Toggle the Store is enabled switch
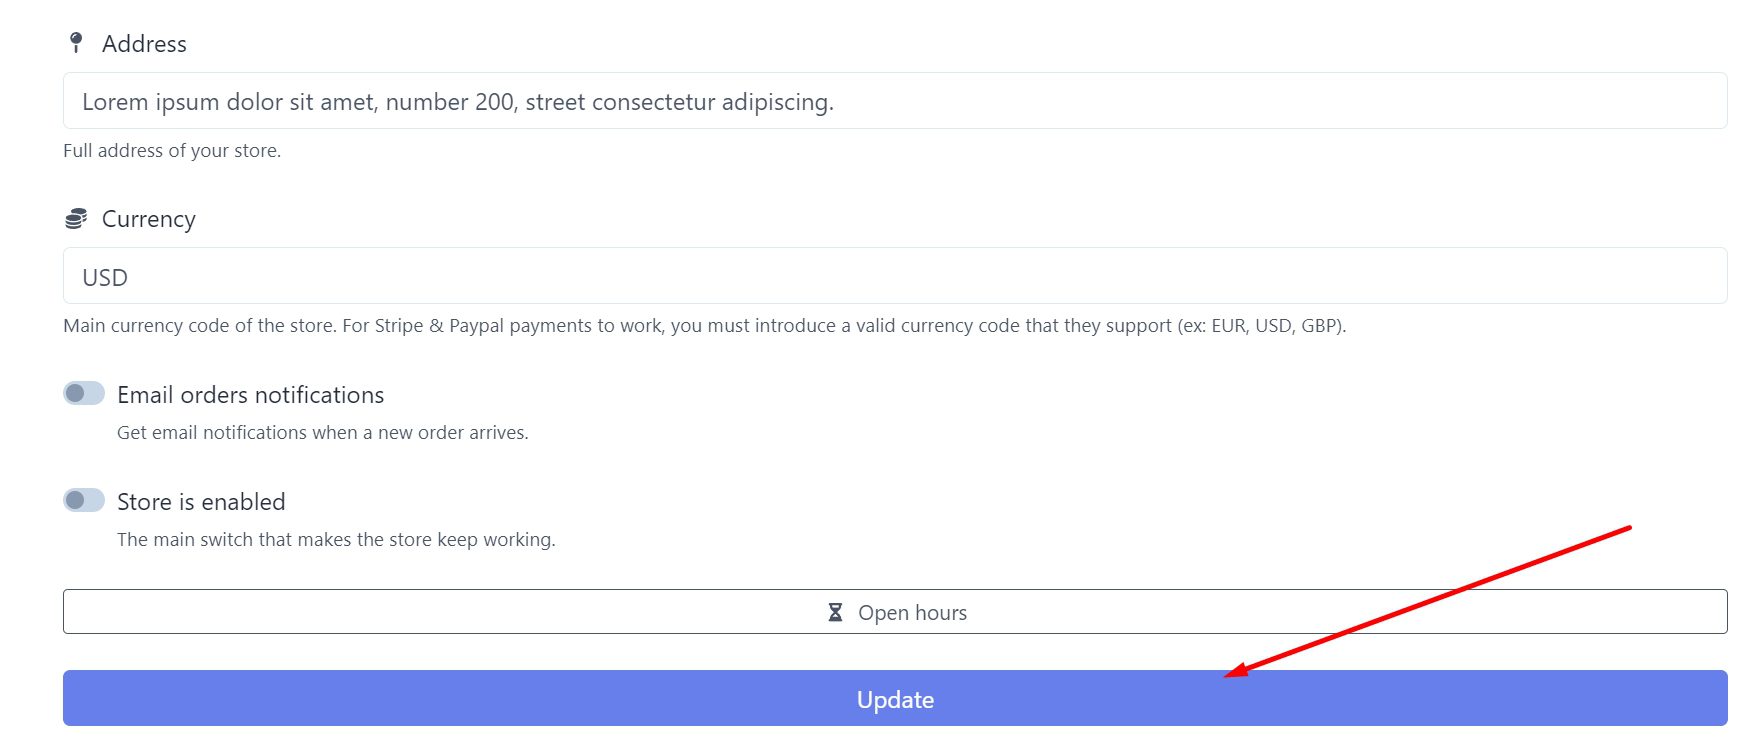Image resolution: width=1763 pixels, height=754 pixels. (x=84, y=500)
